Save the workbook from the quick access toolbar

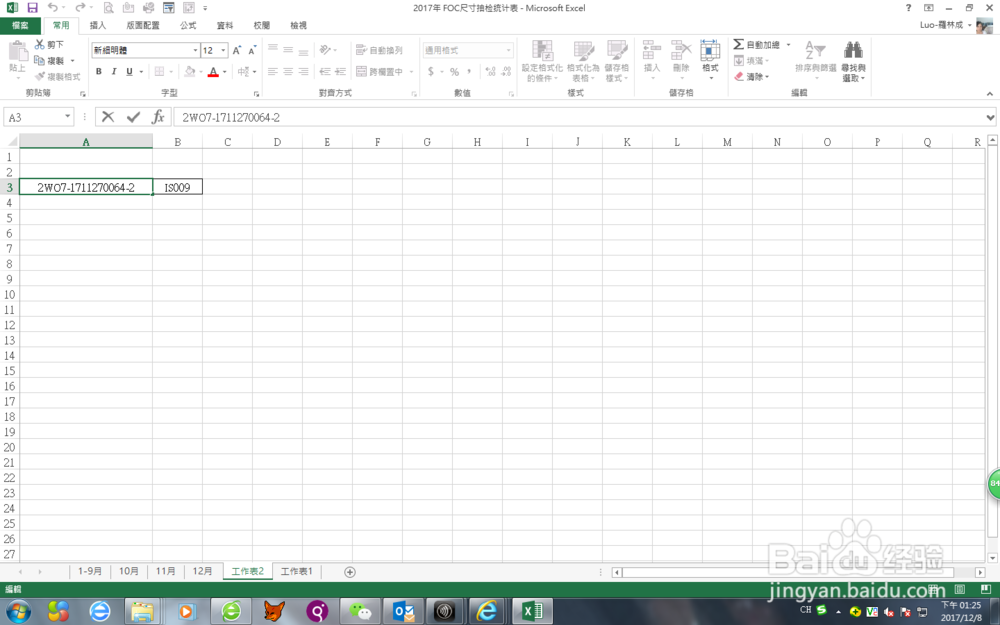pyautogui.click(x=32, y=8)
